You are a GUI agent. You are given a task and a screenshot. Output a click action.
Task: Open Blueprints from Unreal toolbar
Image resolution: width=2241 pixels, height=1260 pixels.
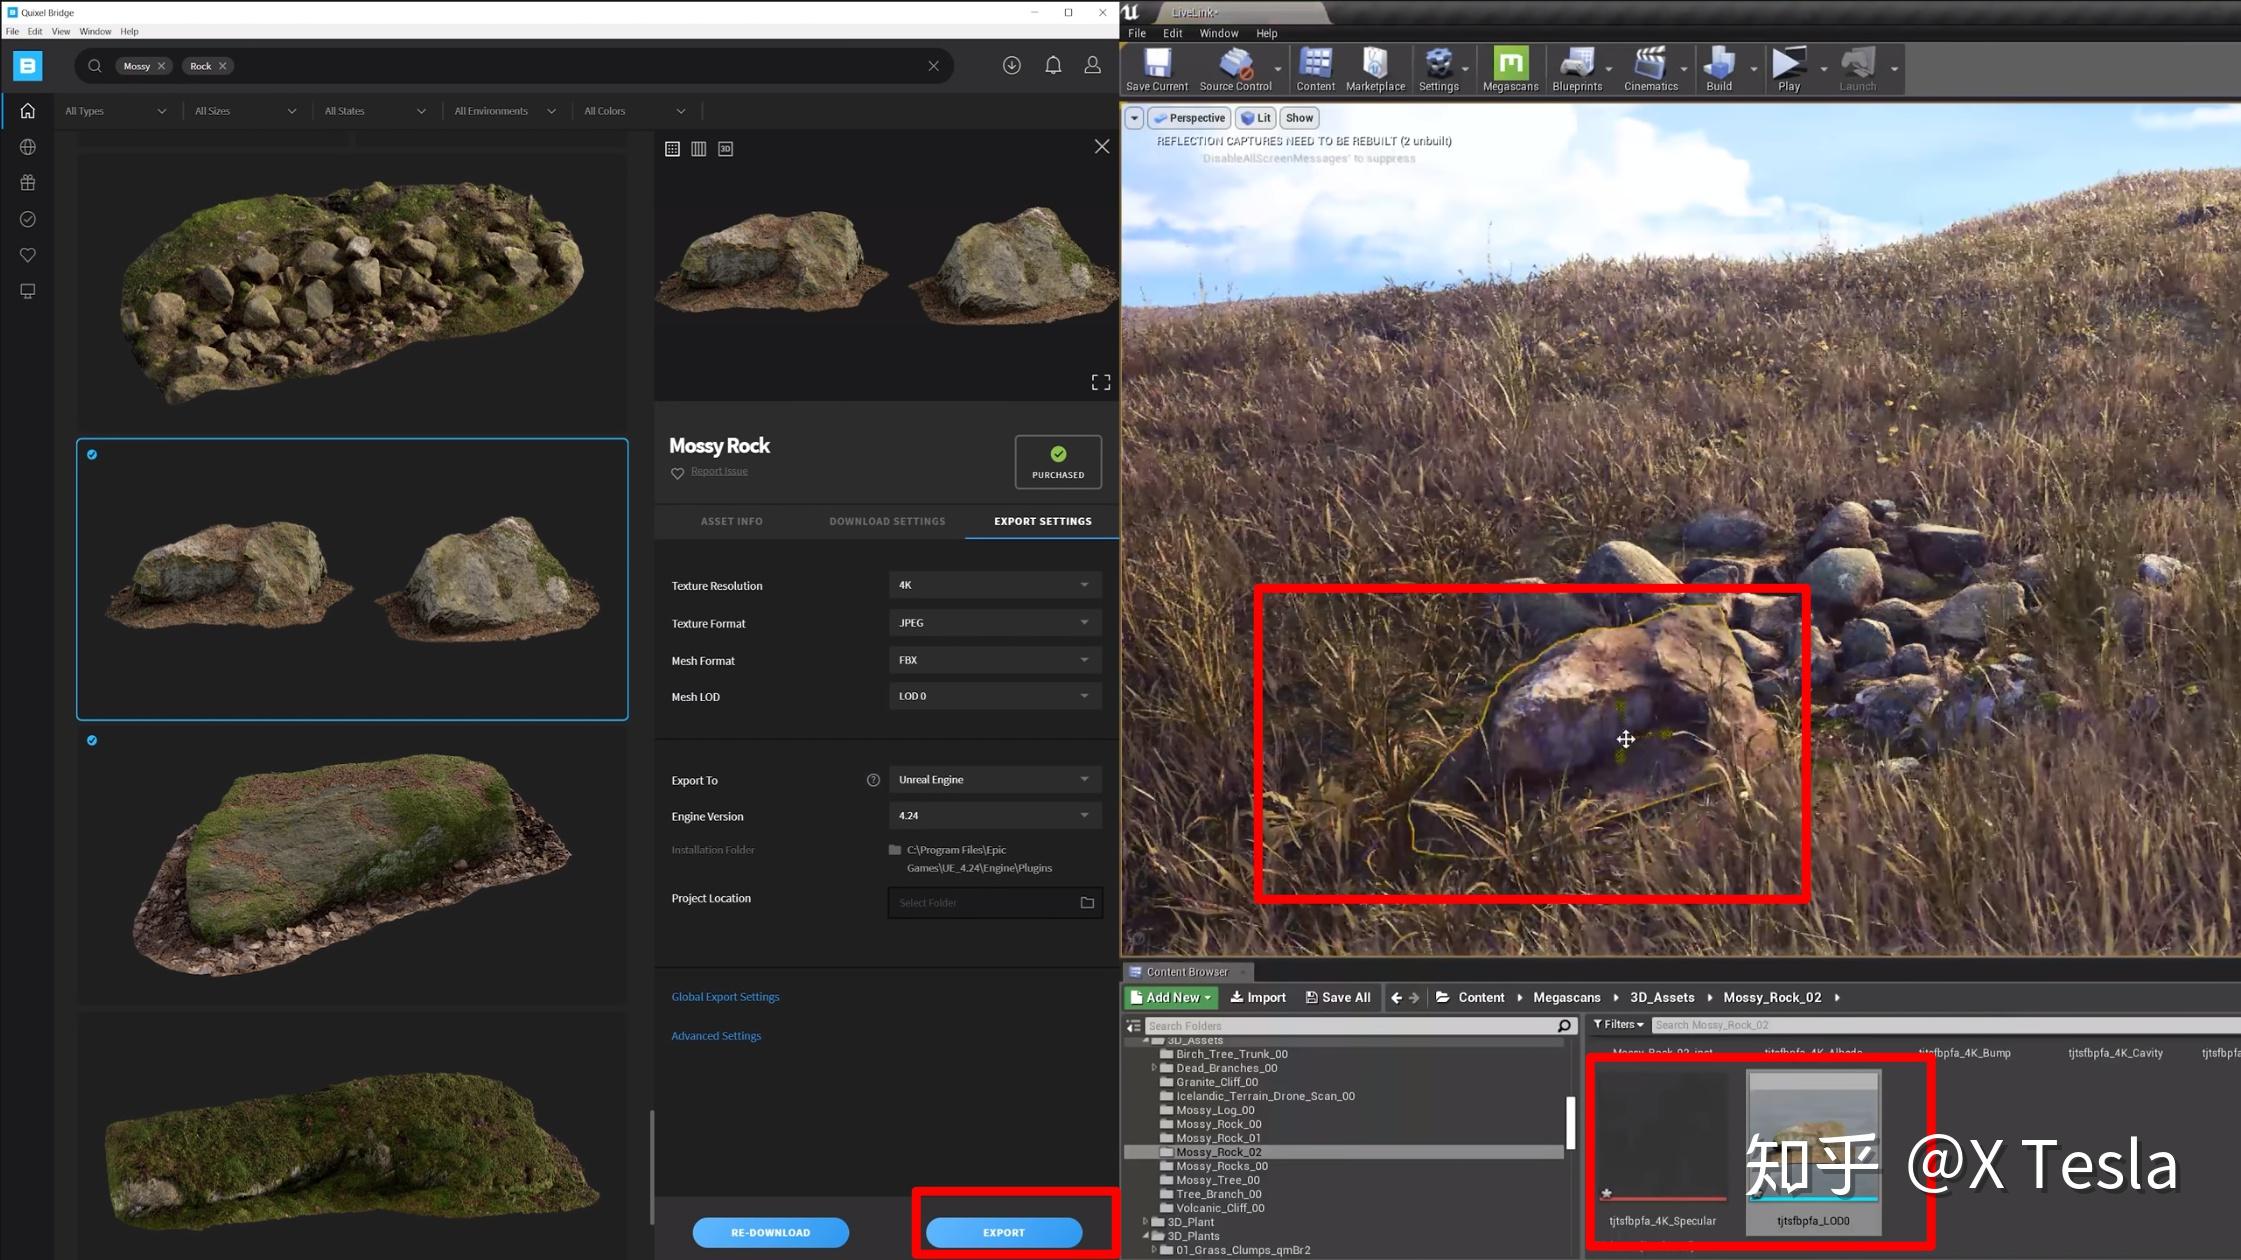(x=1577, y=69)
